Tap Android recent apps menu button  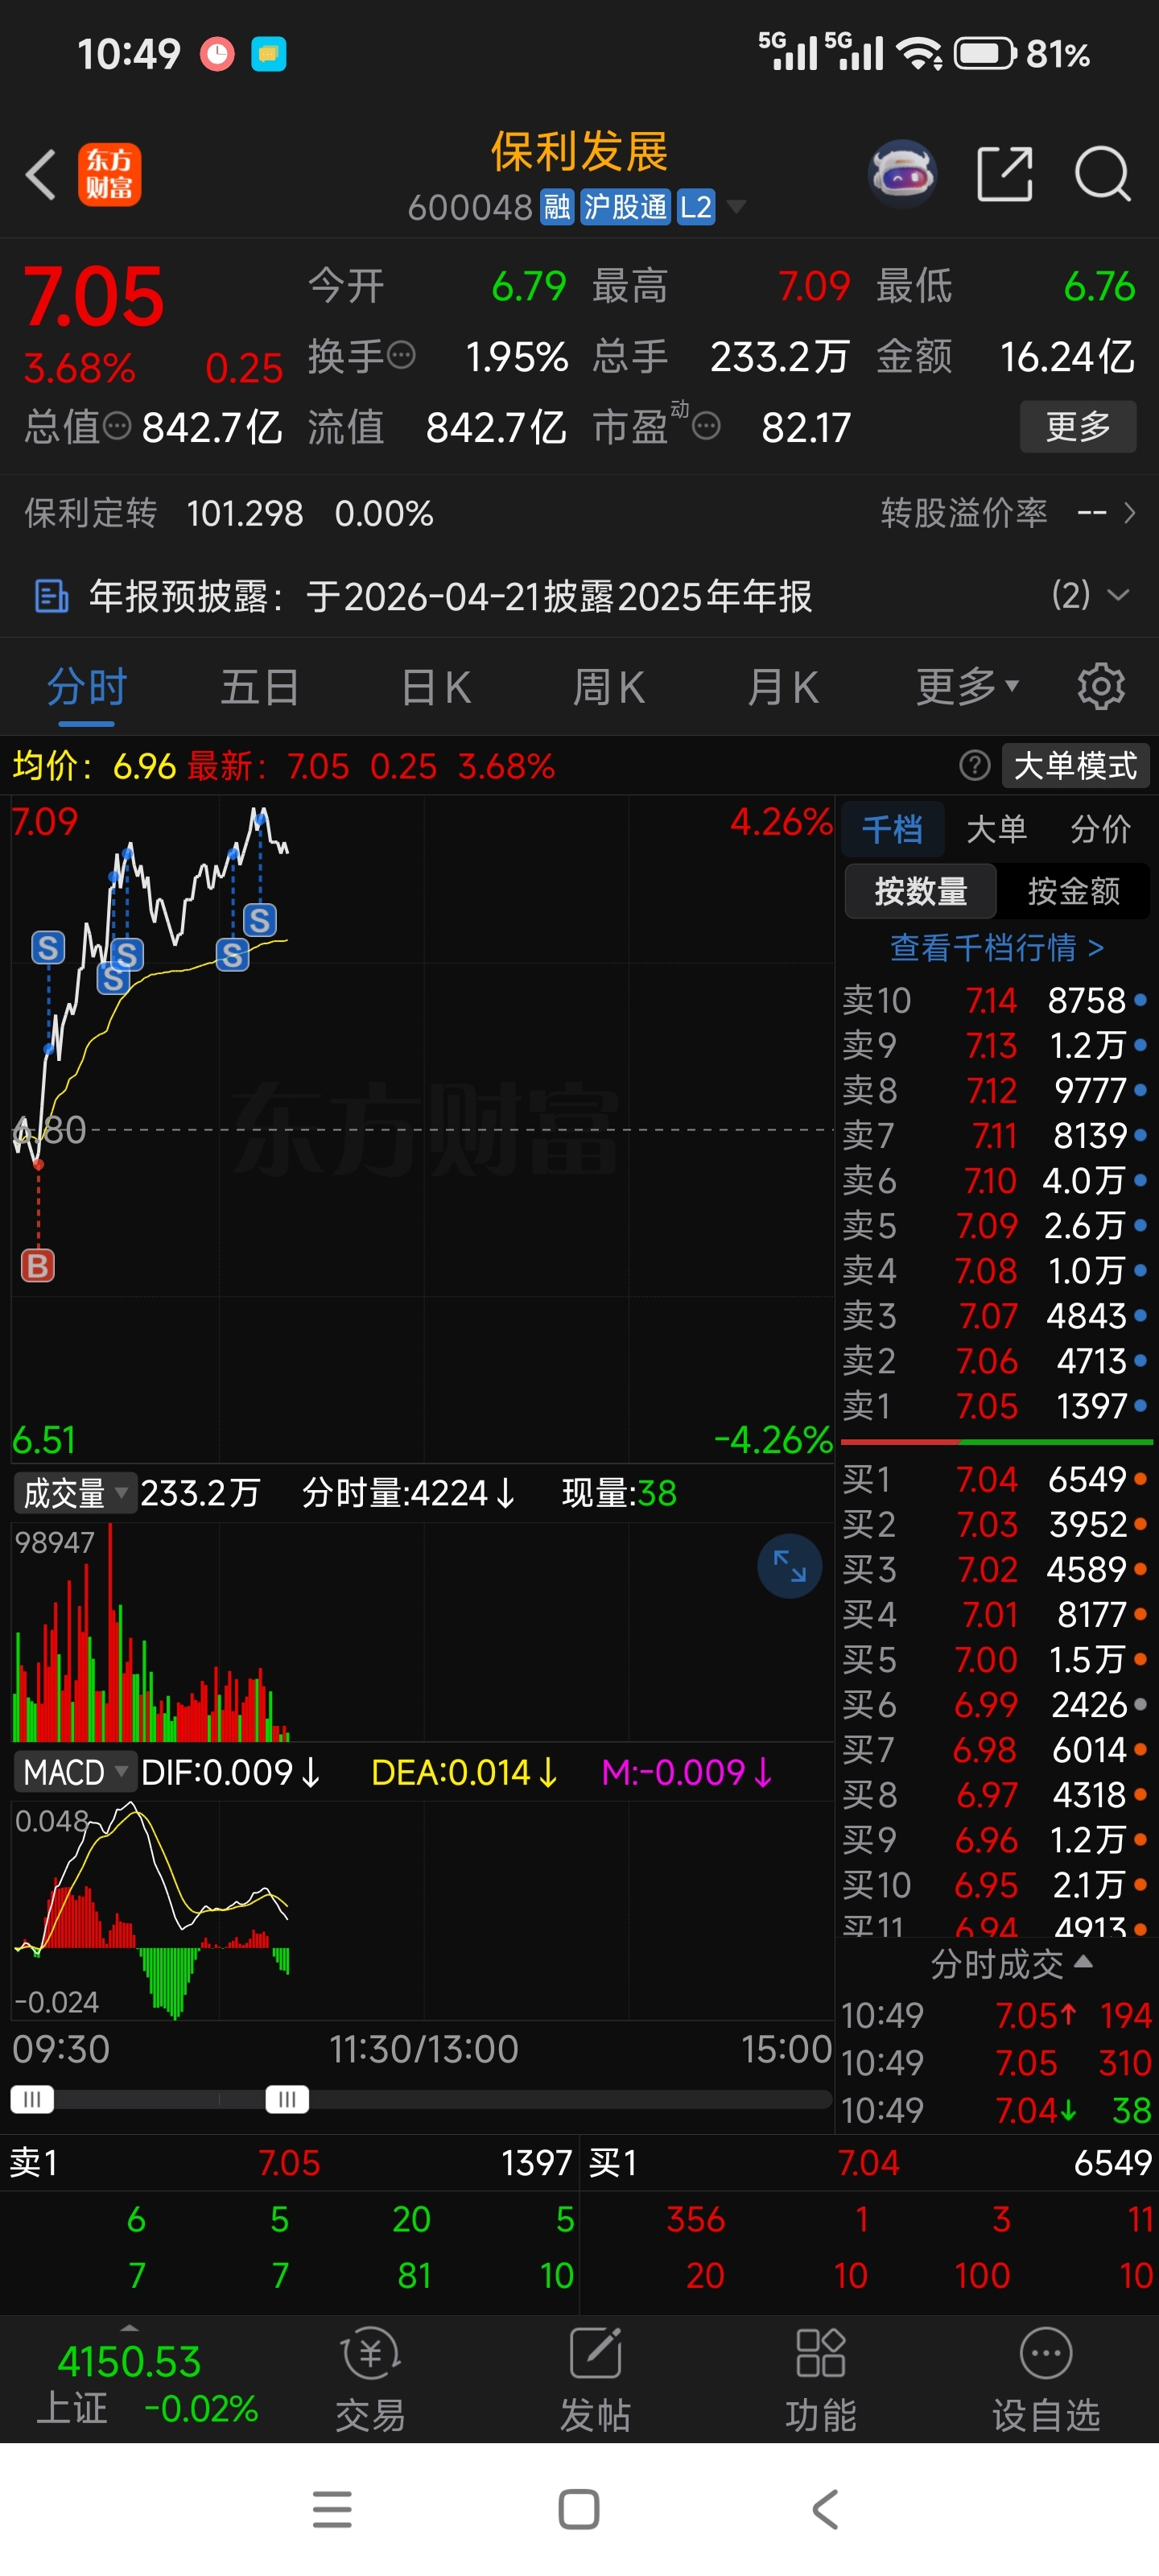click(332, 2509)
